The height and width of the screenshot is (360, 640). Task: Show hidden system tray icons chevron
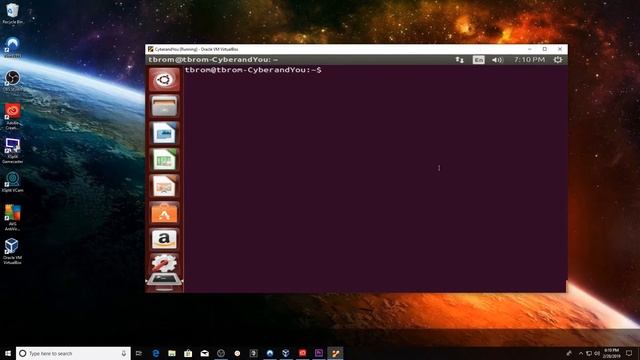(x=581, y=353)
